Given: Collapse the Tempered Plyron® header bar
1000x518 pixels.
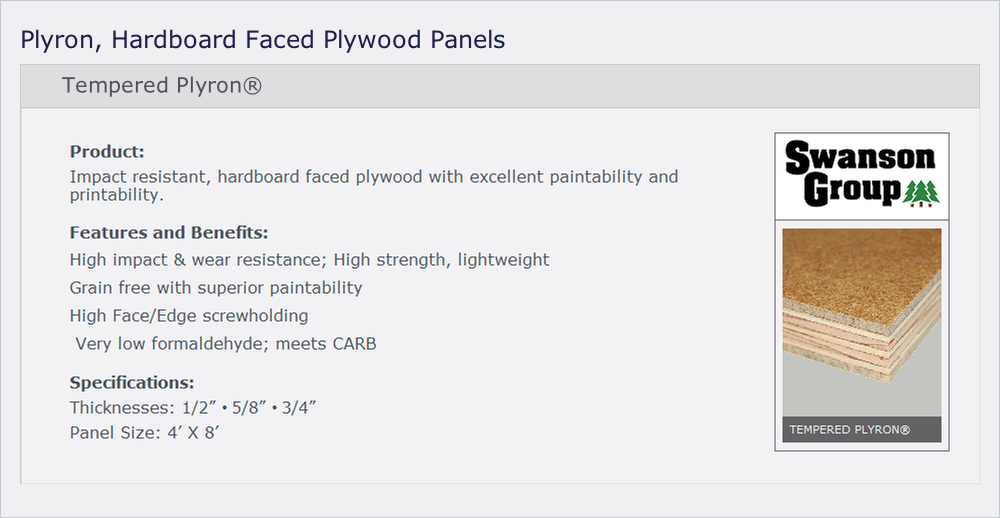Looking at the screenshot, I should point(500,85).
